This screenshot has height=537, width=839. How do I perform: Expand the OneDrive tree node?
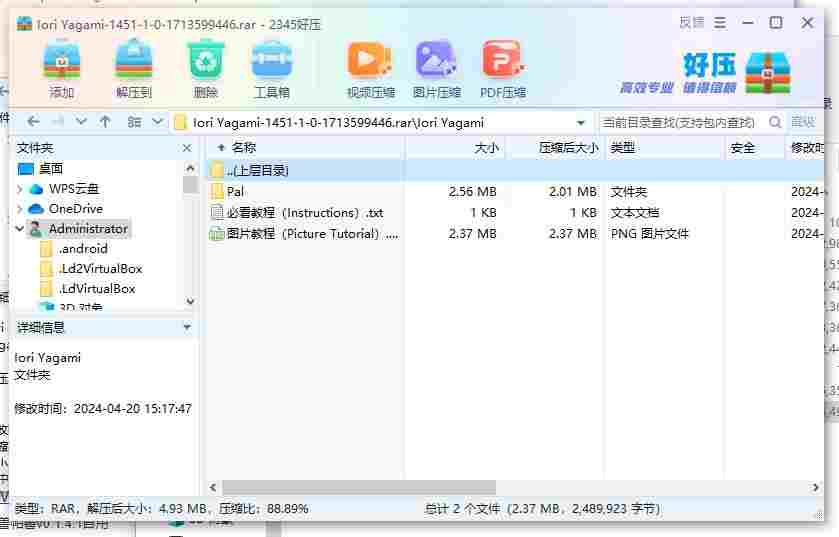[20, 209]
